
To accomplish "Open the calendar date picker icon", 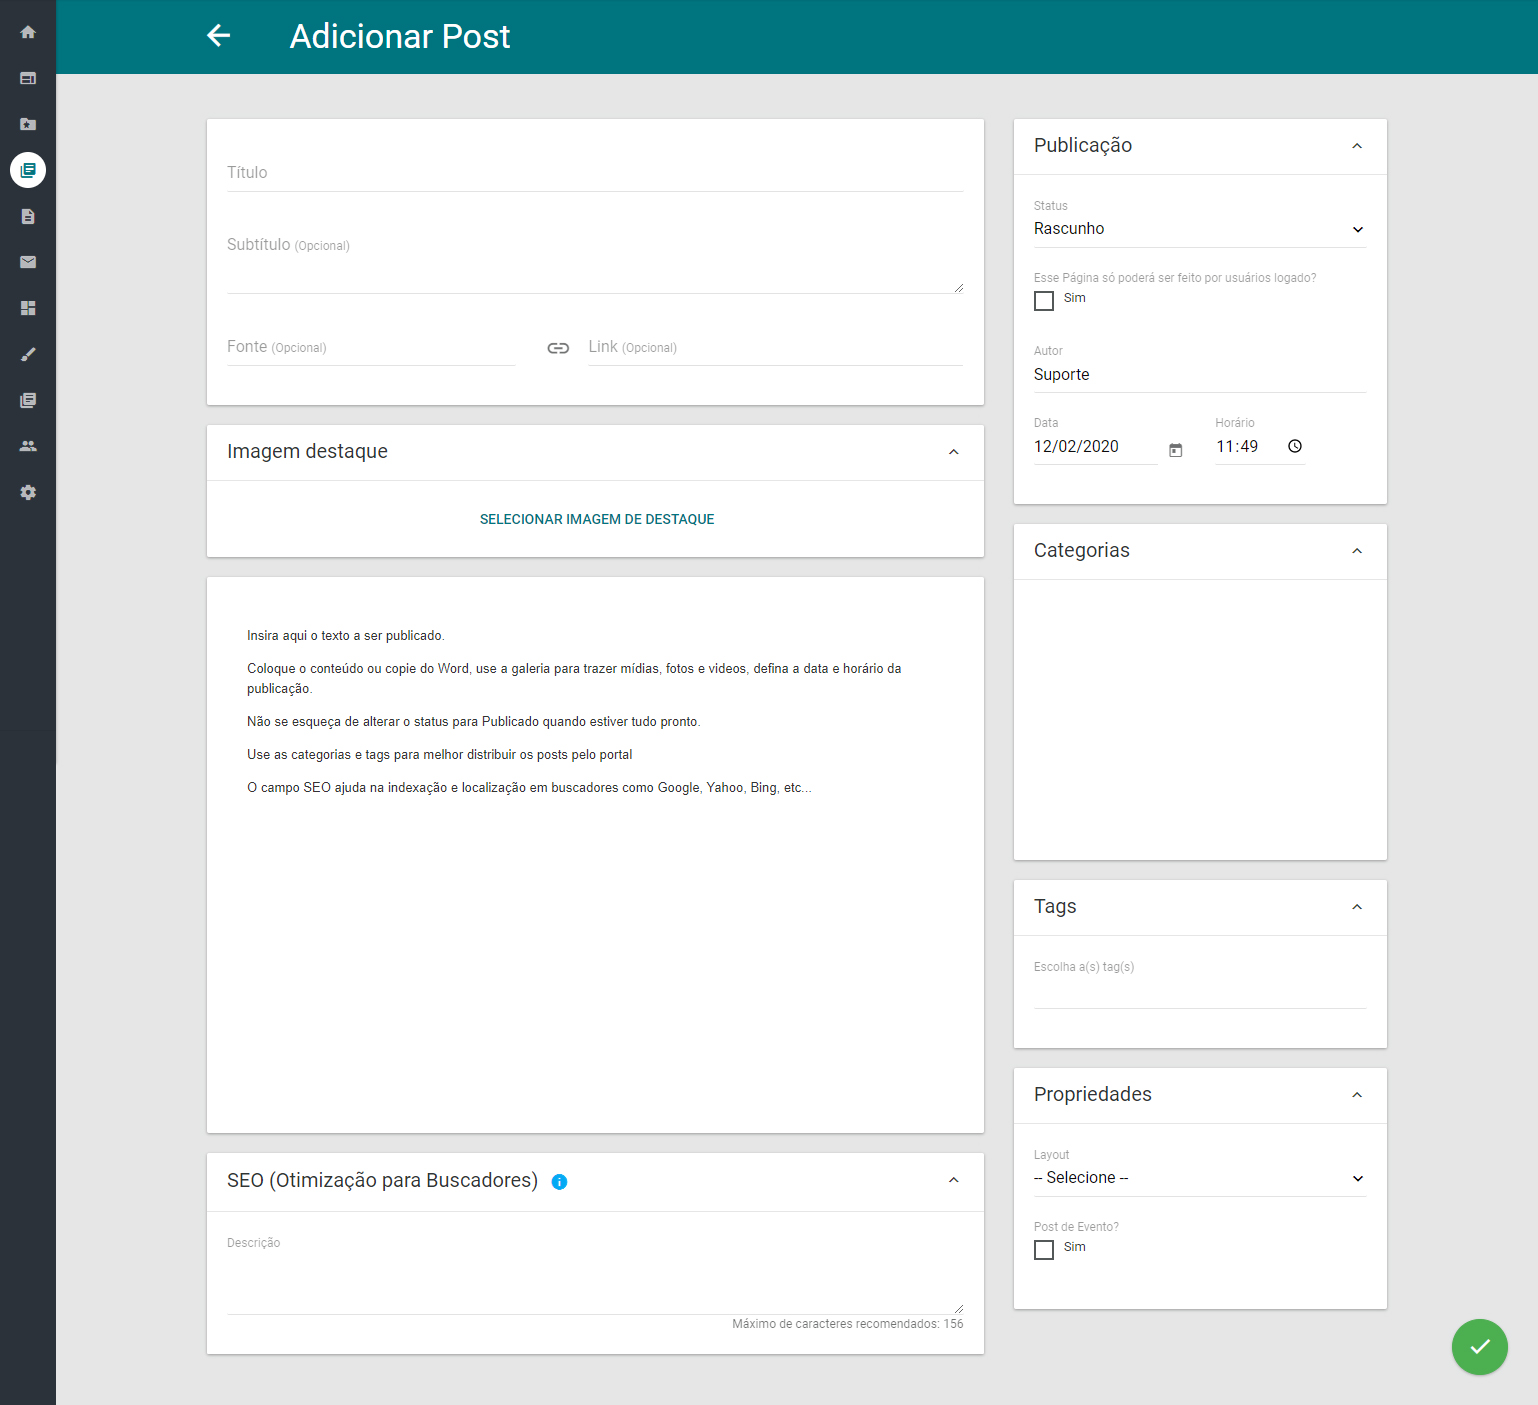I will coord(1176,450).
